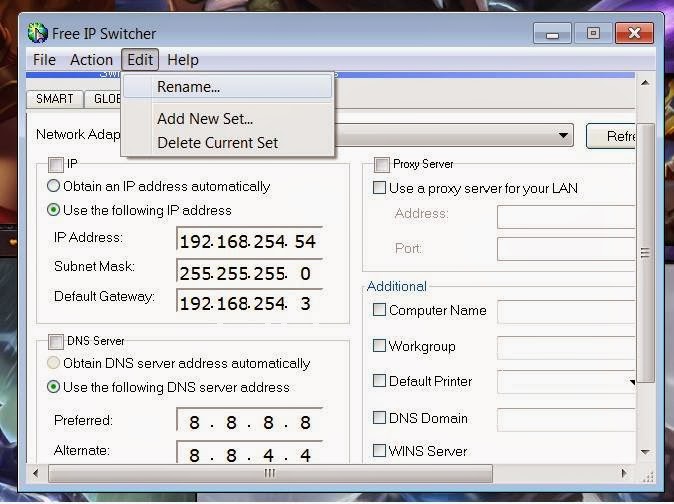Click the Computer Name text field
Image resolution: width=674 pixels, height=504 pixels.
[x=566, y=312]
